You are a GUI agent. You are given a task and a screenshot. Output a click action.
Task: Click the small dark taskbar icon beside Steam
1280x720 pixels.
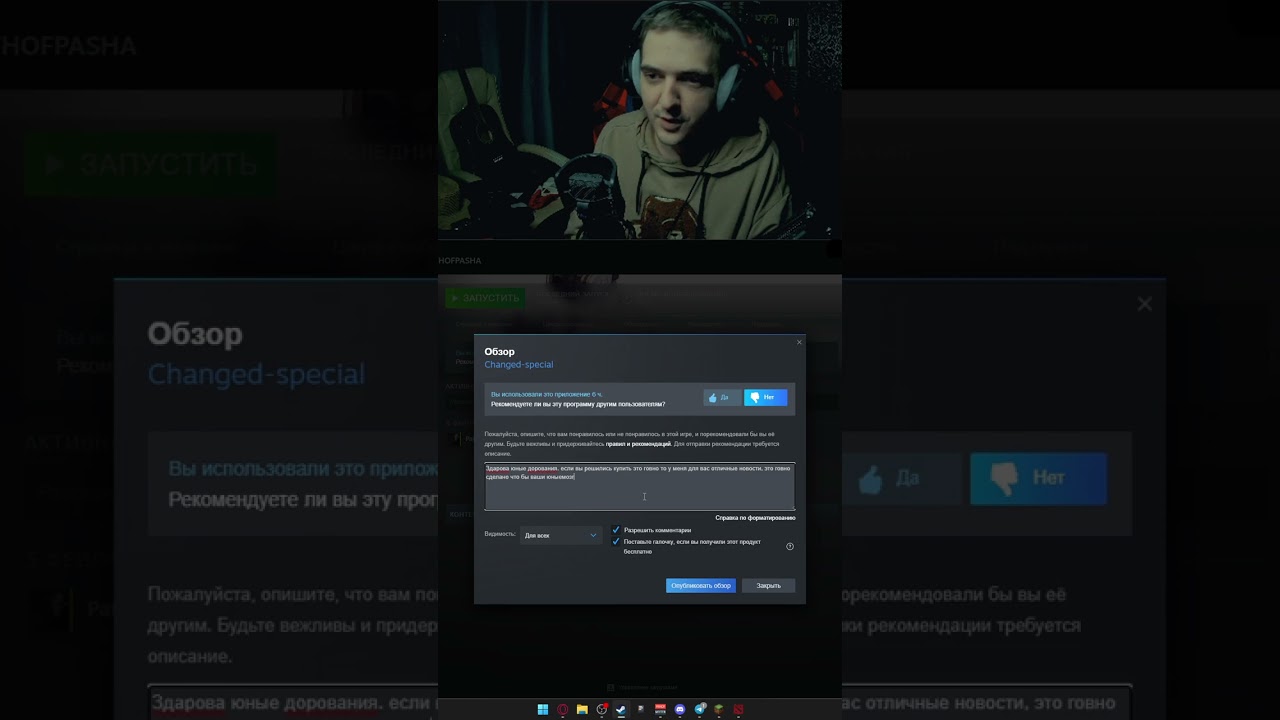(x=641, y=709)
